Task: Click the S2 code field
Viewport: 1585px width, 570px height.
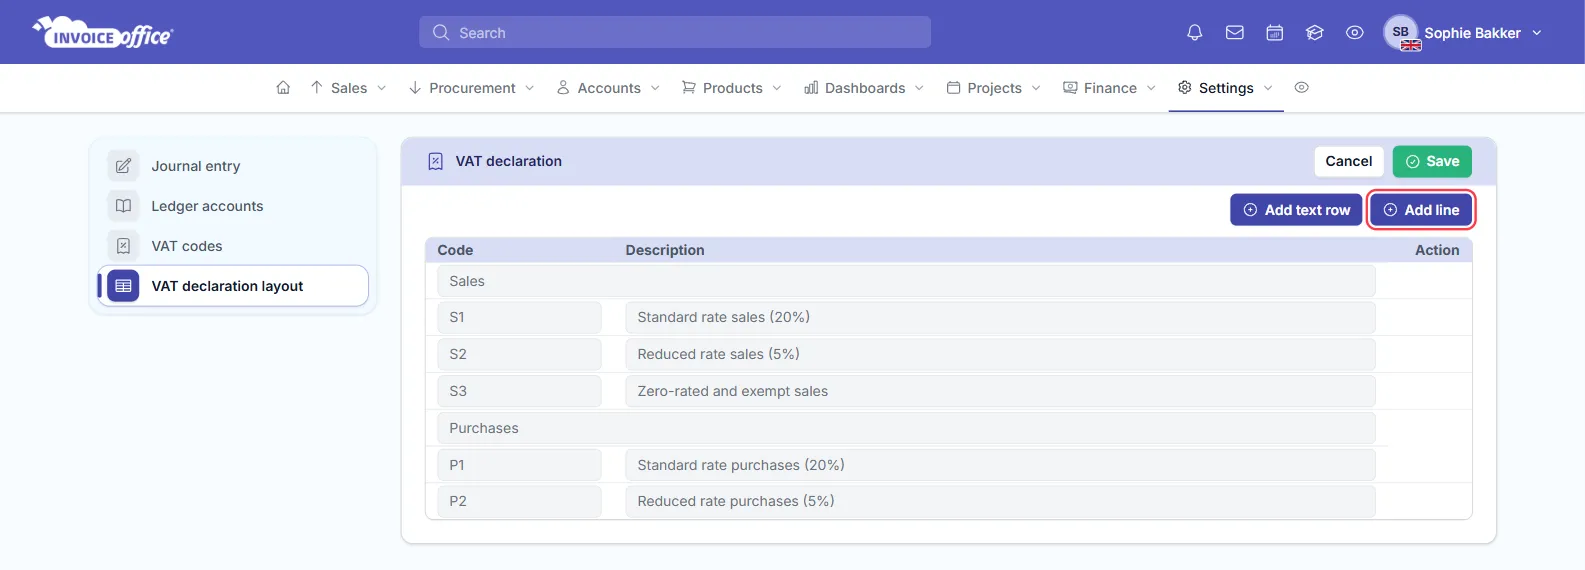Action: (519, 354)
